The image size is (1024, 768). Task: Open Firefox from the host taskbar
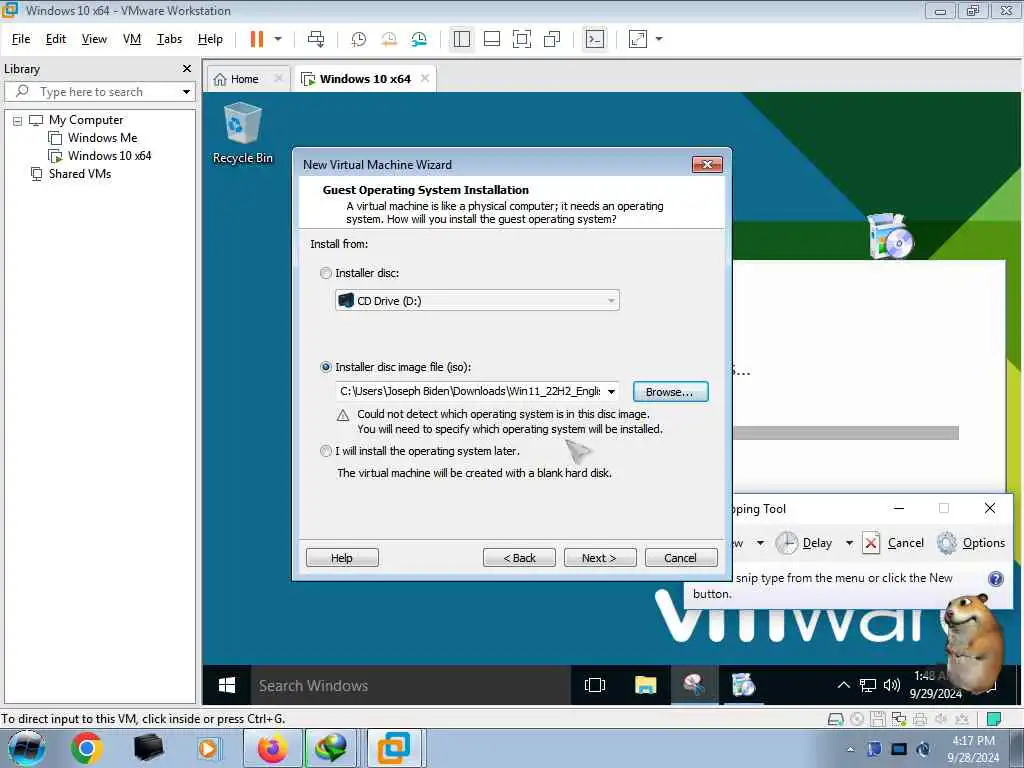pos(272,748)
